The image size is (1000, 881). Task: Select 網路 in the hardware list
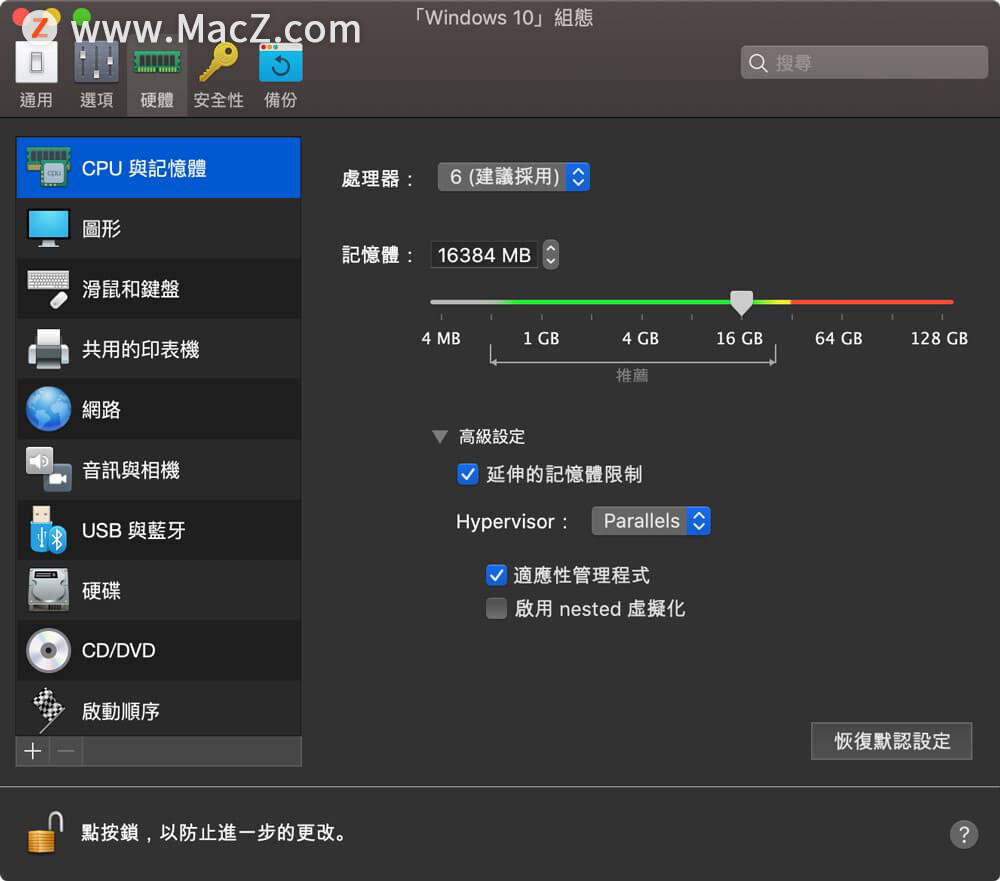[x=158, y=409]
